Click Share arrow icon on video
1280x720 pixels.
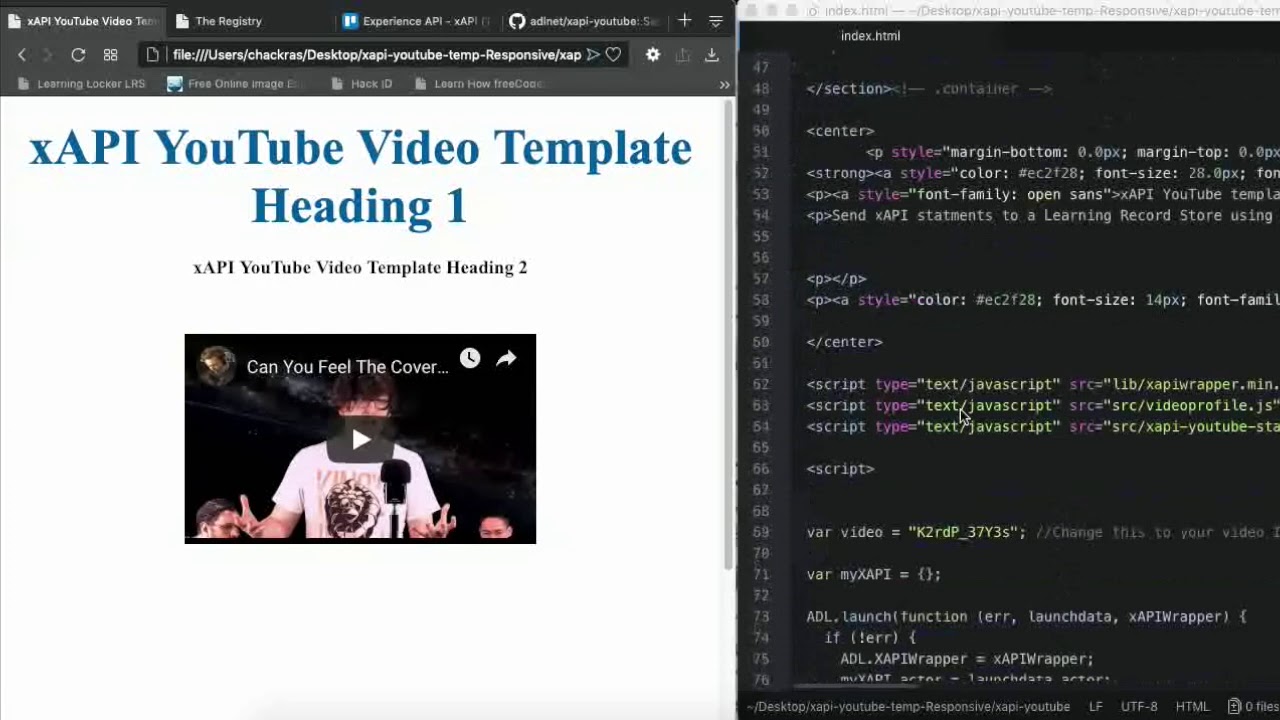point(506,358)
